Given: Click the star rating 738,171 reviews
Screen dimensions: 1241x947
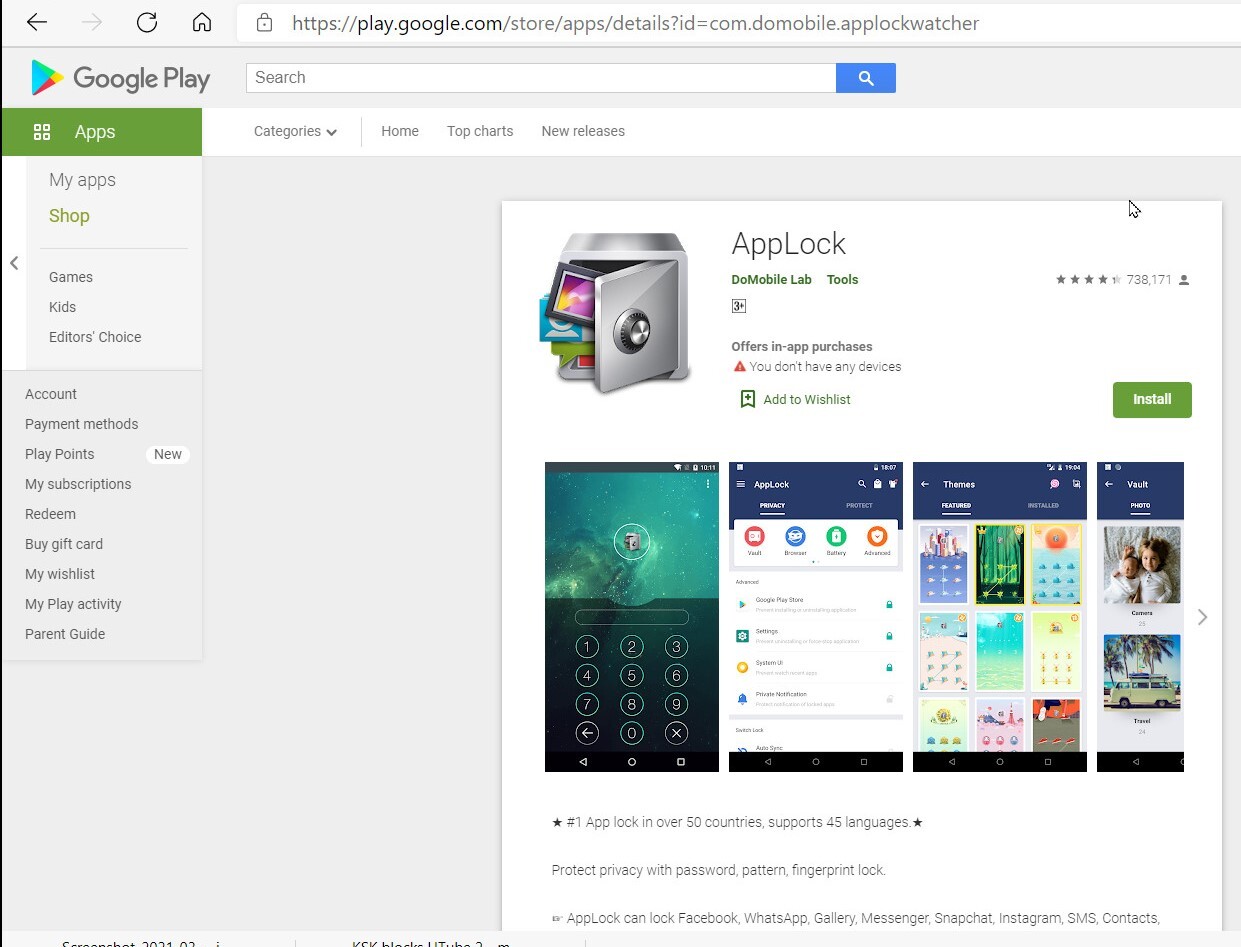Looking at the screenshot, I should point(1122,280).
